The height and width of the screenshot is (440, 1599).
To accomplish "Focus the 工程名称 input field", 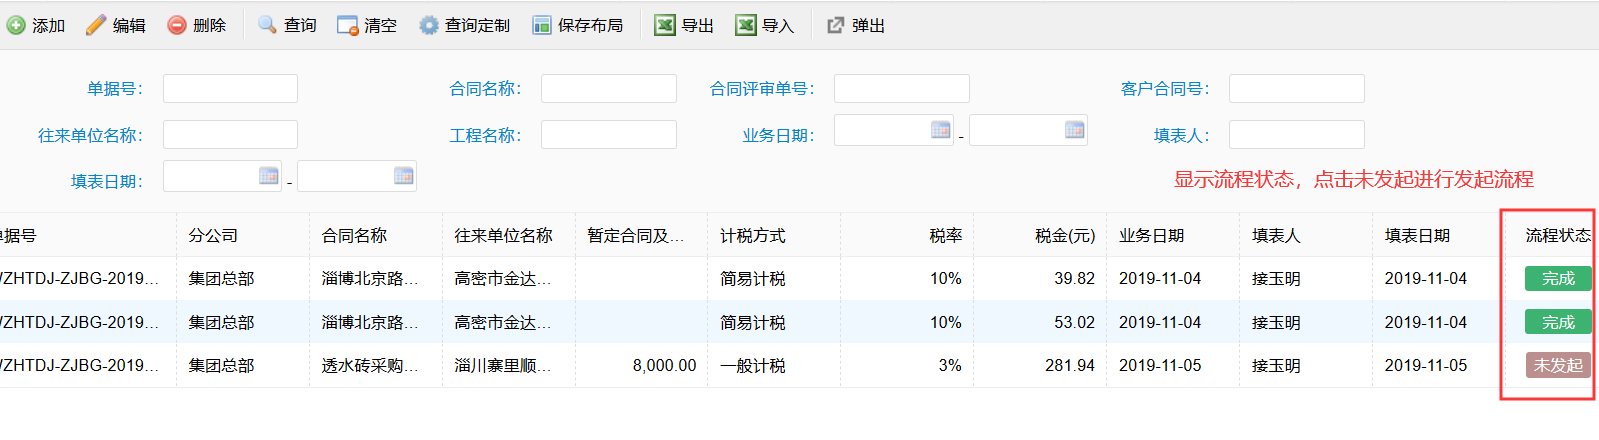I will (x=609, y=134).
